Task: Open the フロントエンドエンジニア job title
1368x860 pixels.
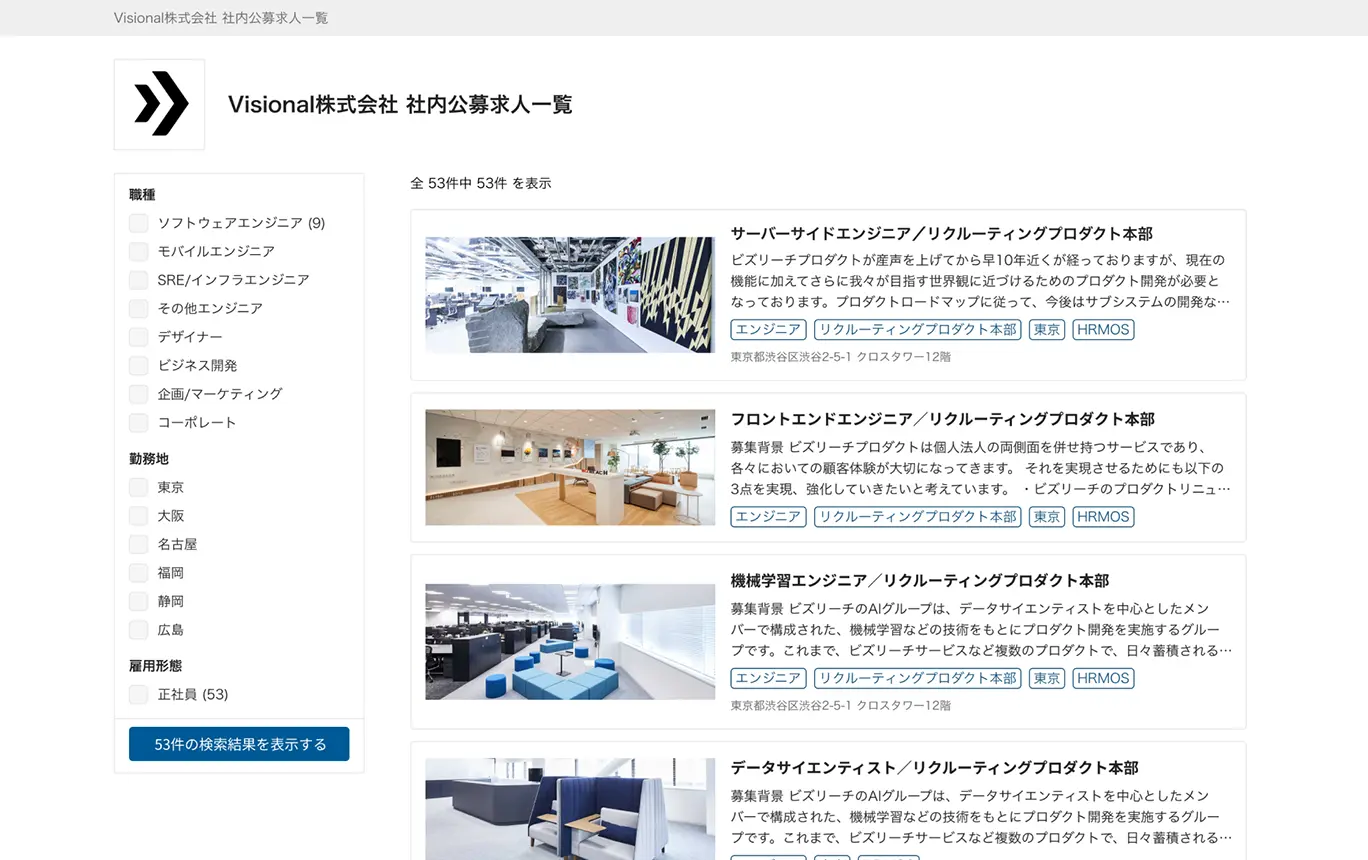Action: (x=942, y=419)
